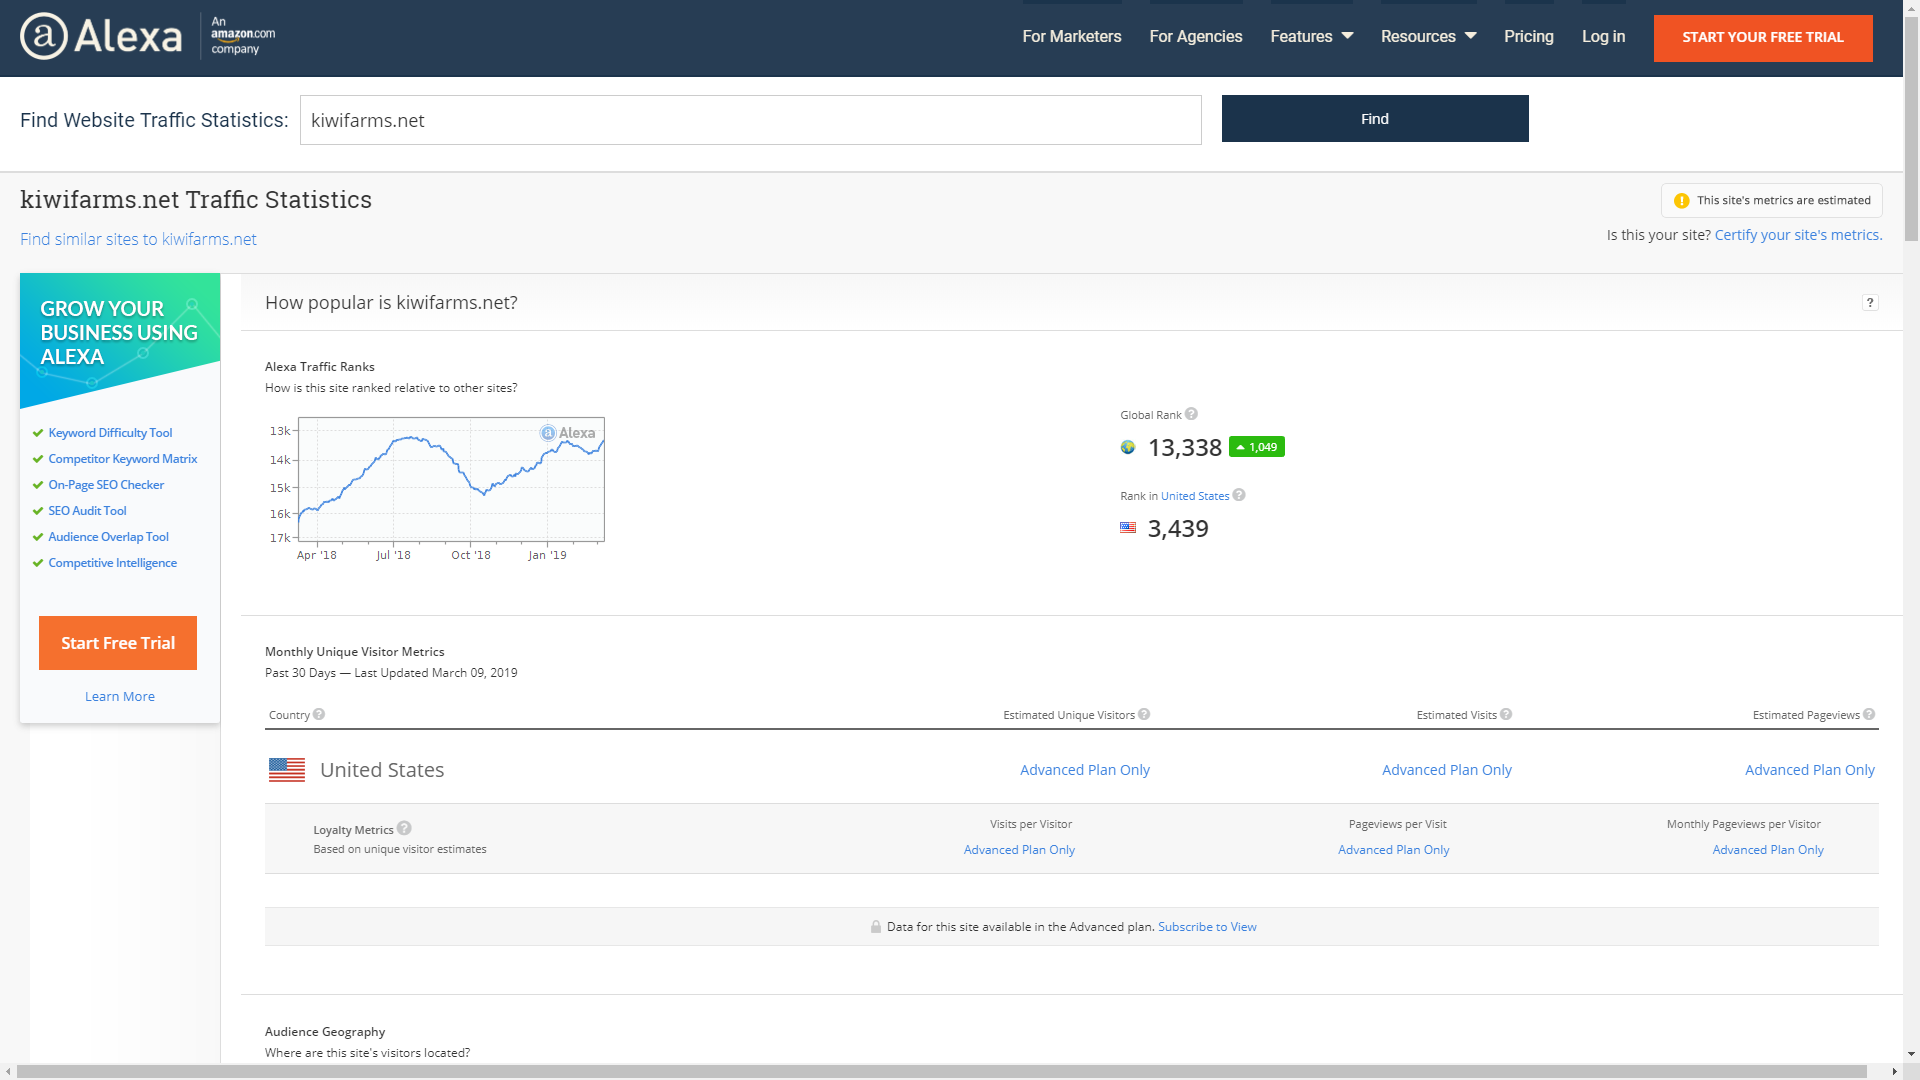
Task: Click the scroll down arrow
Action: tap(1911, 1054)
